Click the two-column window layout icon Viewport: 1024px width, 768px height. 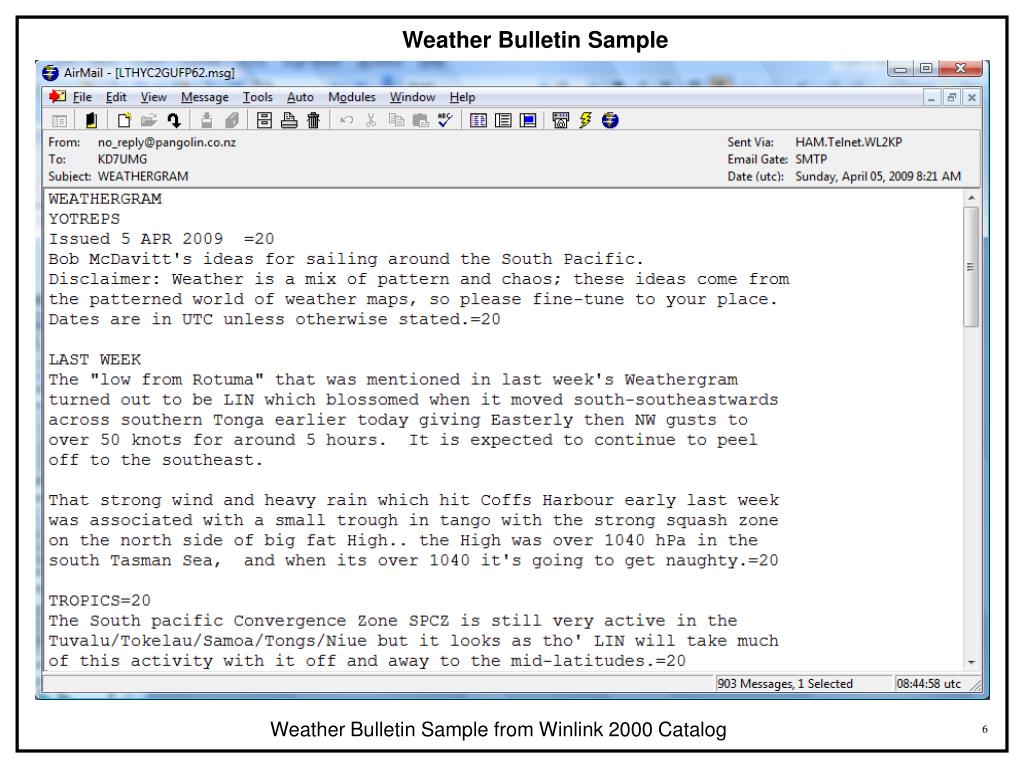[x=478, y=120]
